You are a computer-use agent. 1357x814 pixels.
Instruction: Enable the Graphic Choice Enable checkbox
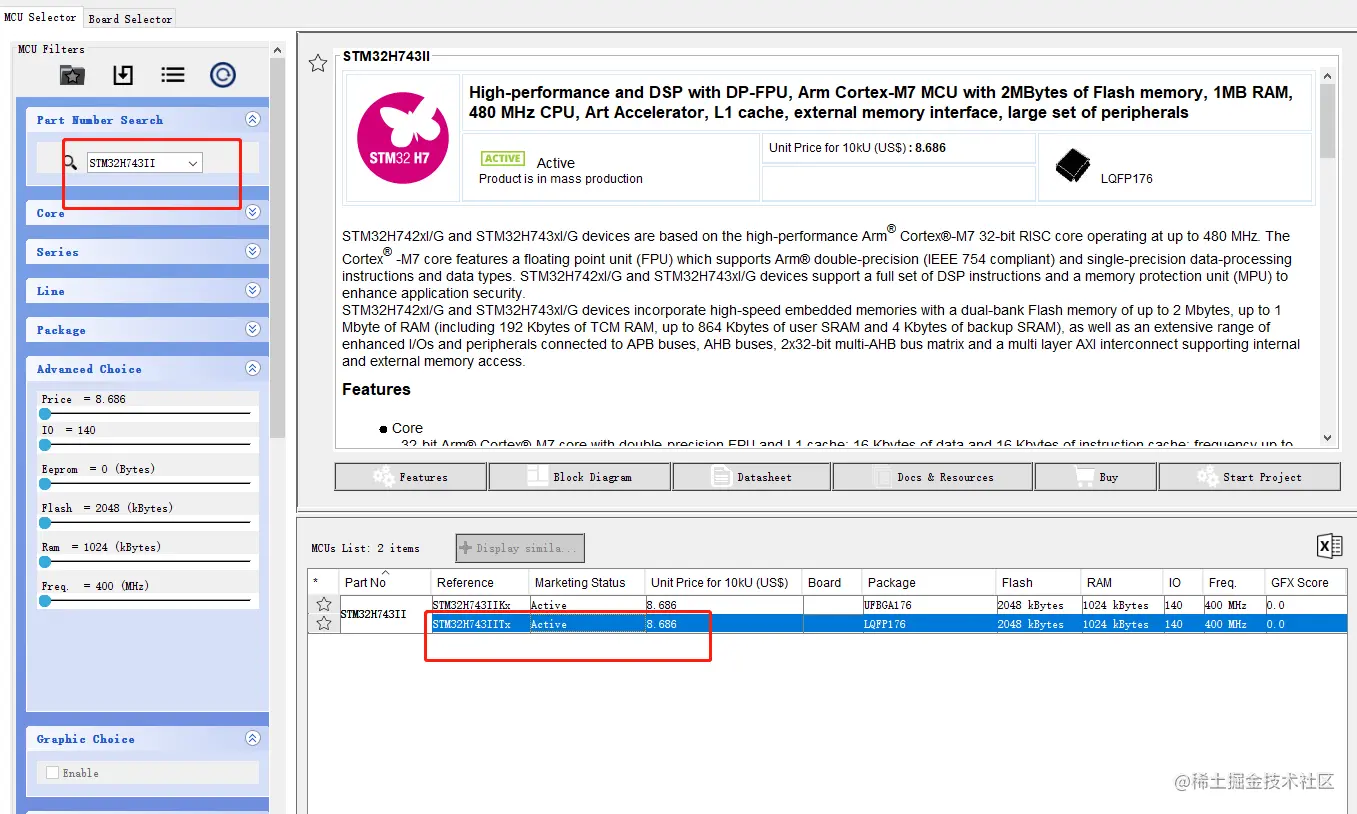coord(52,773)
